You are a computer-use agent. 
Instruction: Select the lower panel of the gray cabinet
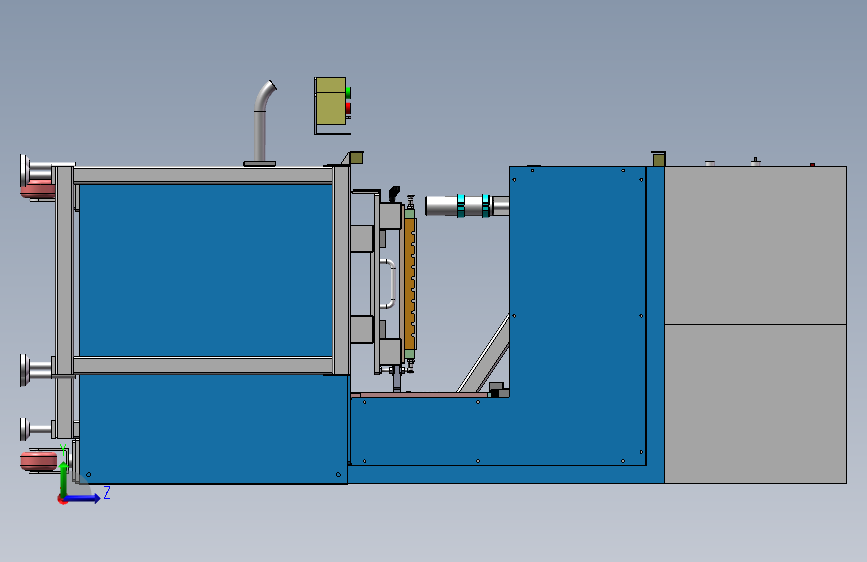pos(755,404)
